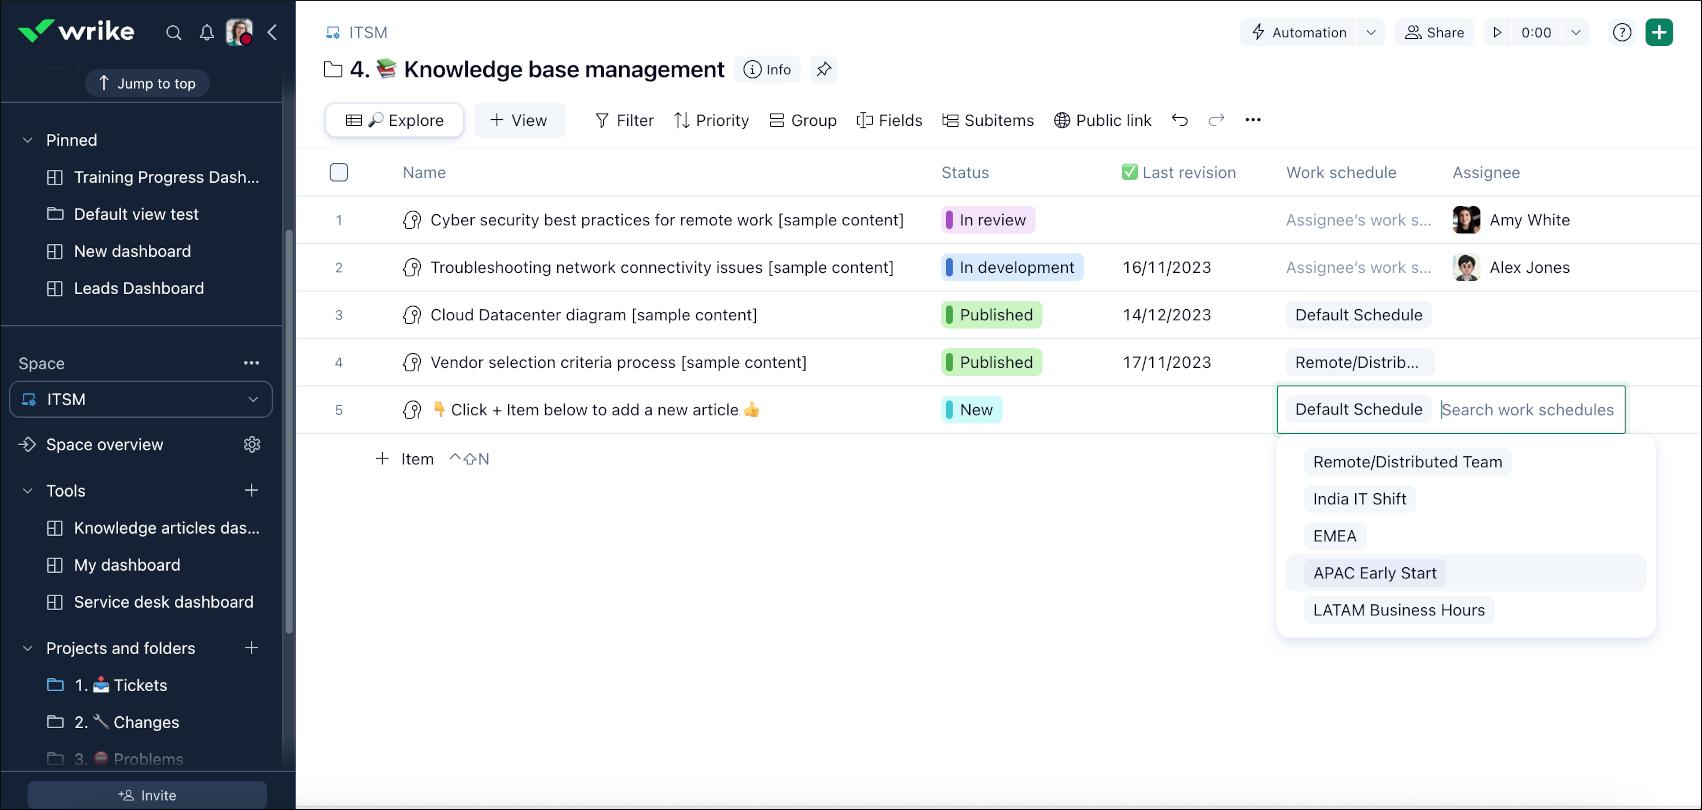Click the undo arrow in toolbar
This screenshot has width=1702, height=810.
[x=1180, y=120]
